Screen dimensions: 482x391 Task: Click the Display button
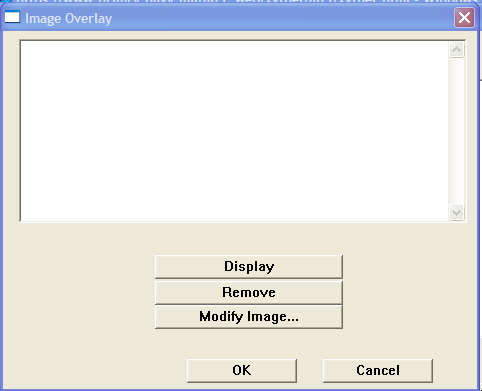tap(249, 267)
